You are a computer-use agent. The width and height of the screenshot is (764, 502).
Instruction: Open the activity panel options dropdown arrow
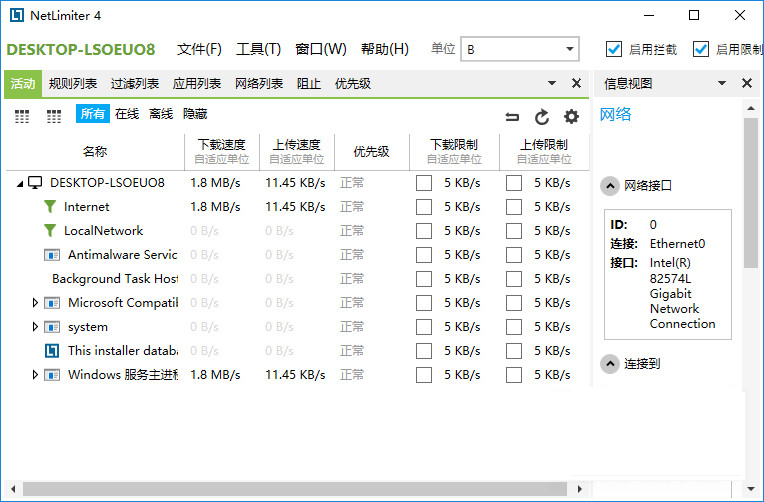click(x=552, y=83)
